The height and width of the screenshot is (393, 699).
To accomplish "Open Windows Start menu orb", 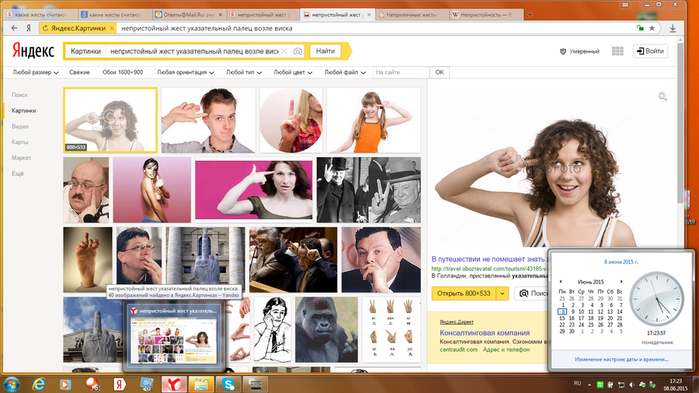I will [12, 384].
